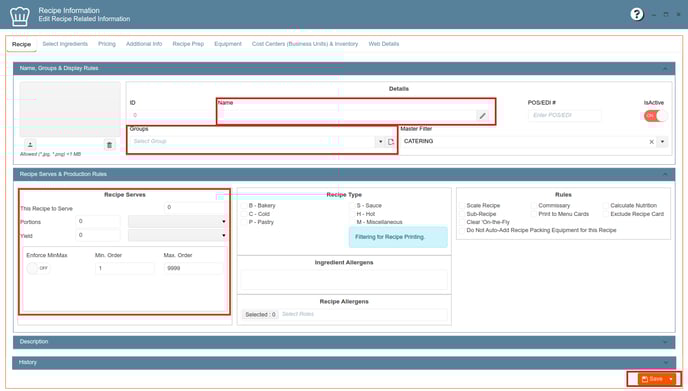Open Cost Centers & Inventory tab
The height and width of the screenshot is (391, 688).
click(x=305, y=44)
